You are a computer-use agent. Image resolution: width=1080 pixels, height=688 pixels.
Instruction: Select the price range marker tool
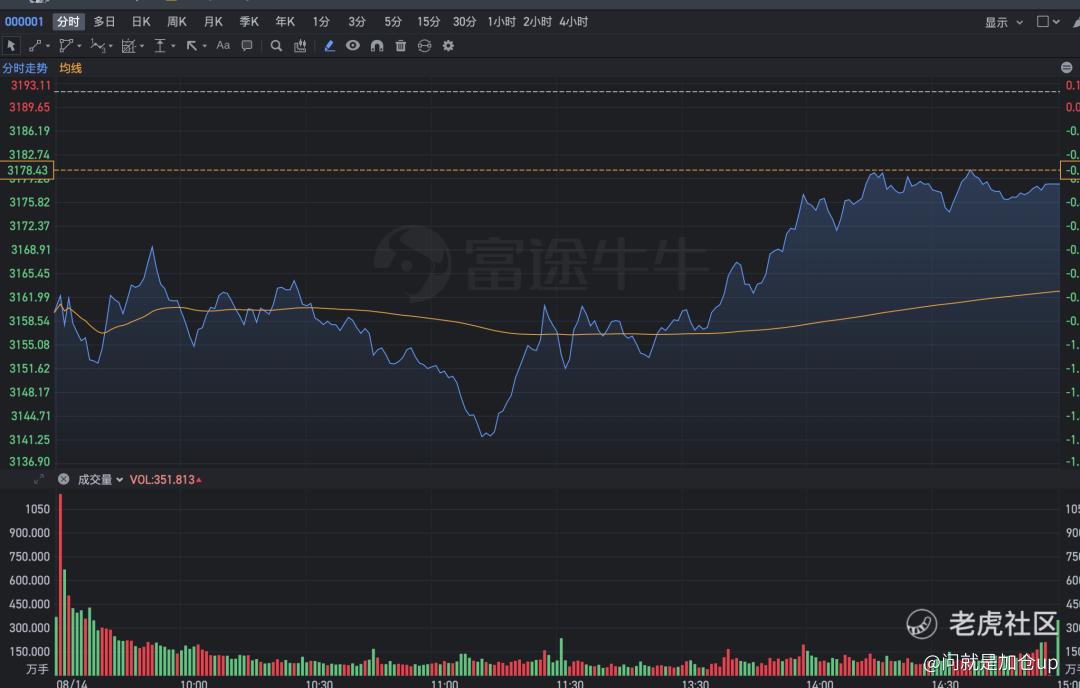pos(160,46)
